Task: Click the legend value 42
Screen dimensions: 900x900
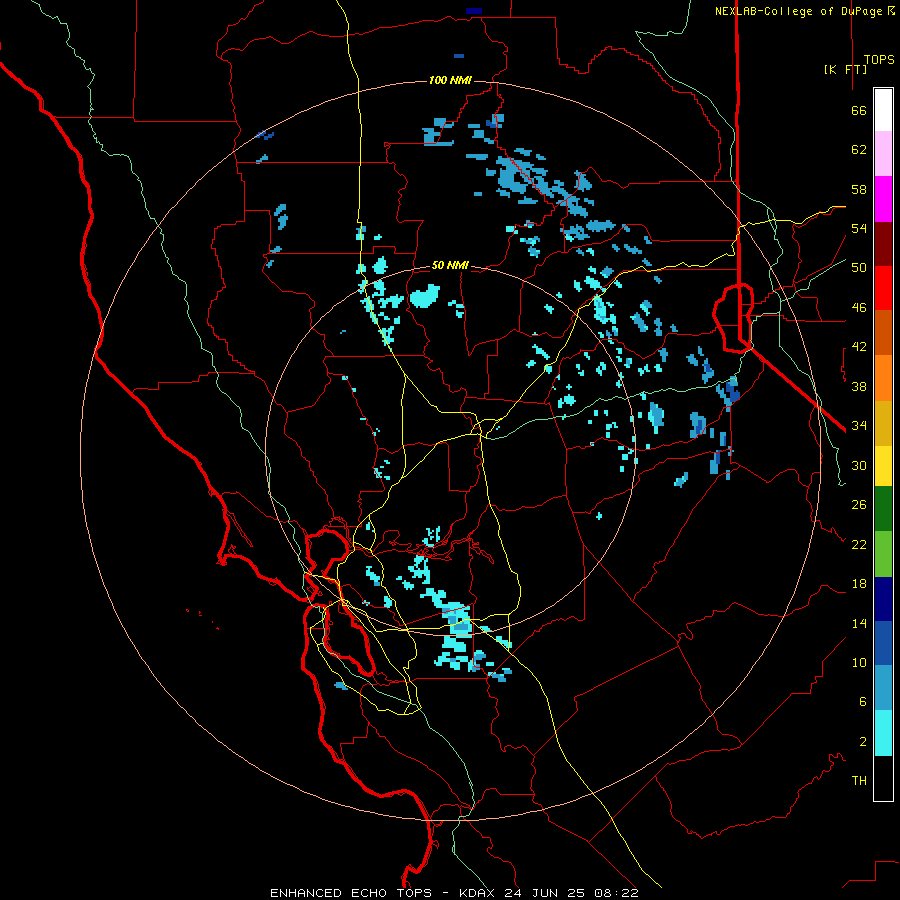Action: [859, 347]
